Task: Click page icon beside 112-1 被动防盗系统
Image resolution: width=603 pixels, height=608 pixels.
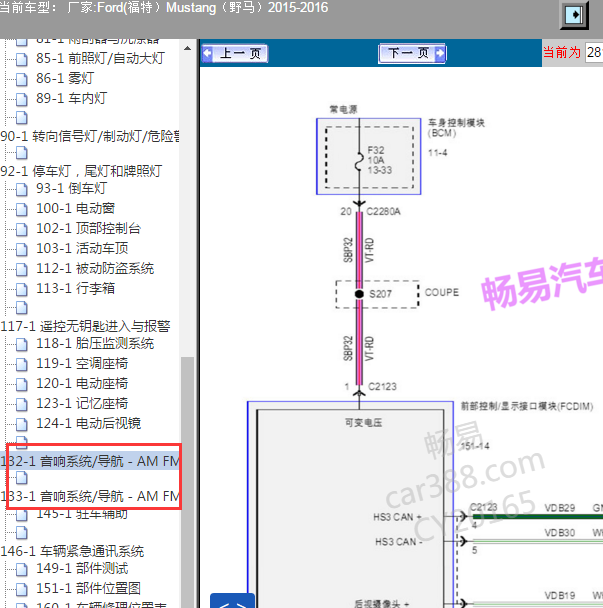Action: point(22,269)
